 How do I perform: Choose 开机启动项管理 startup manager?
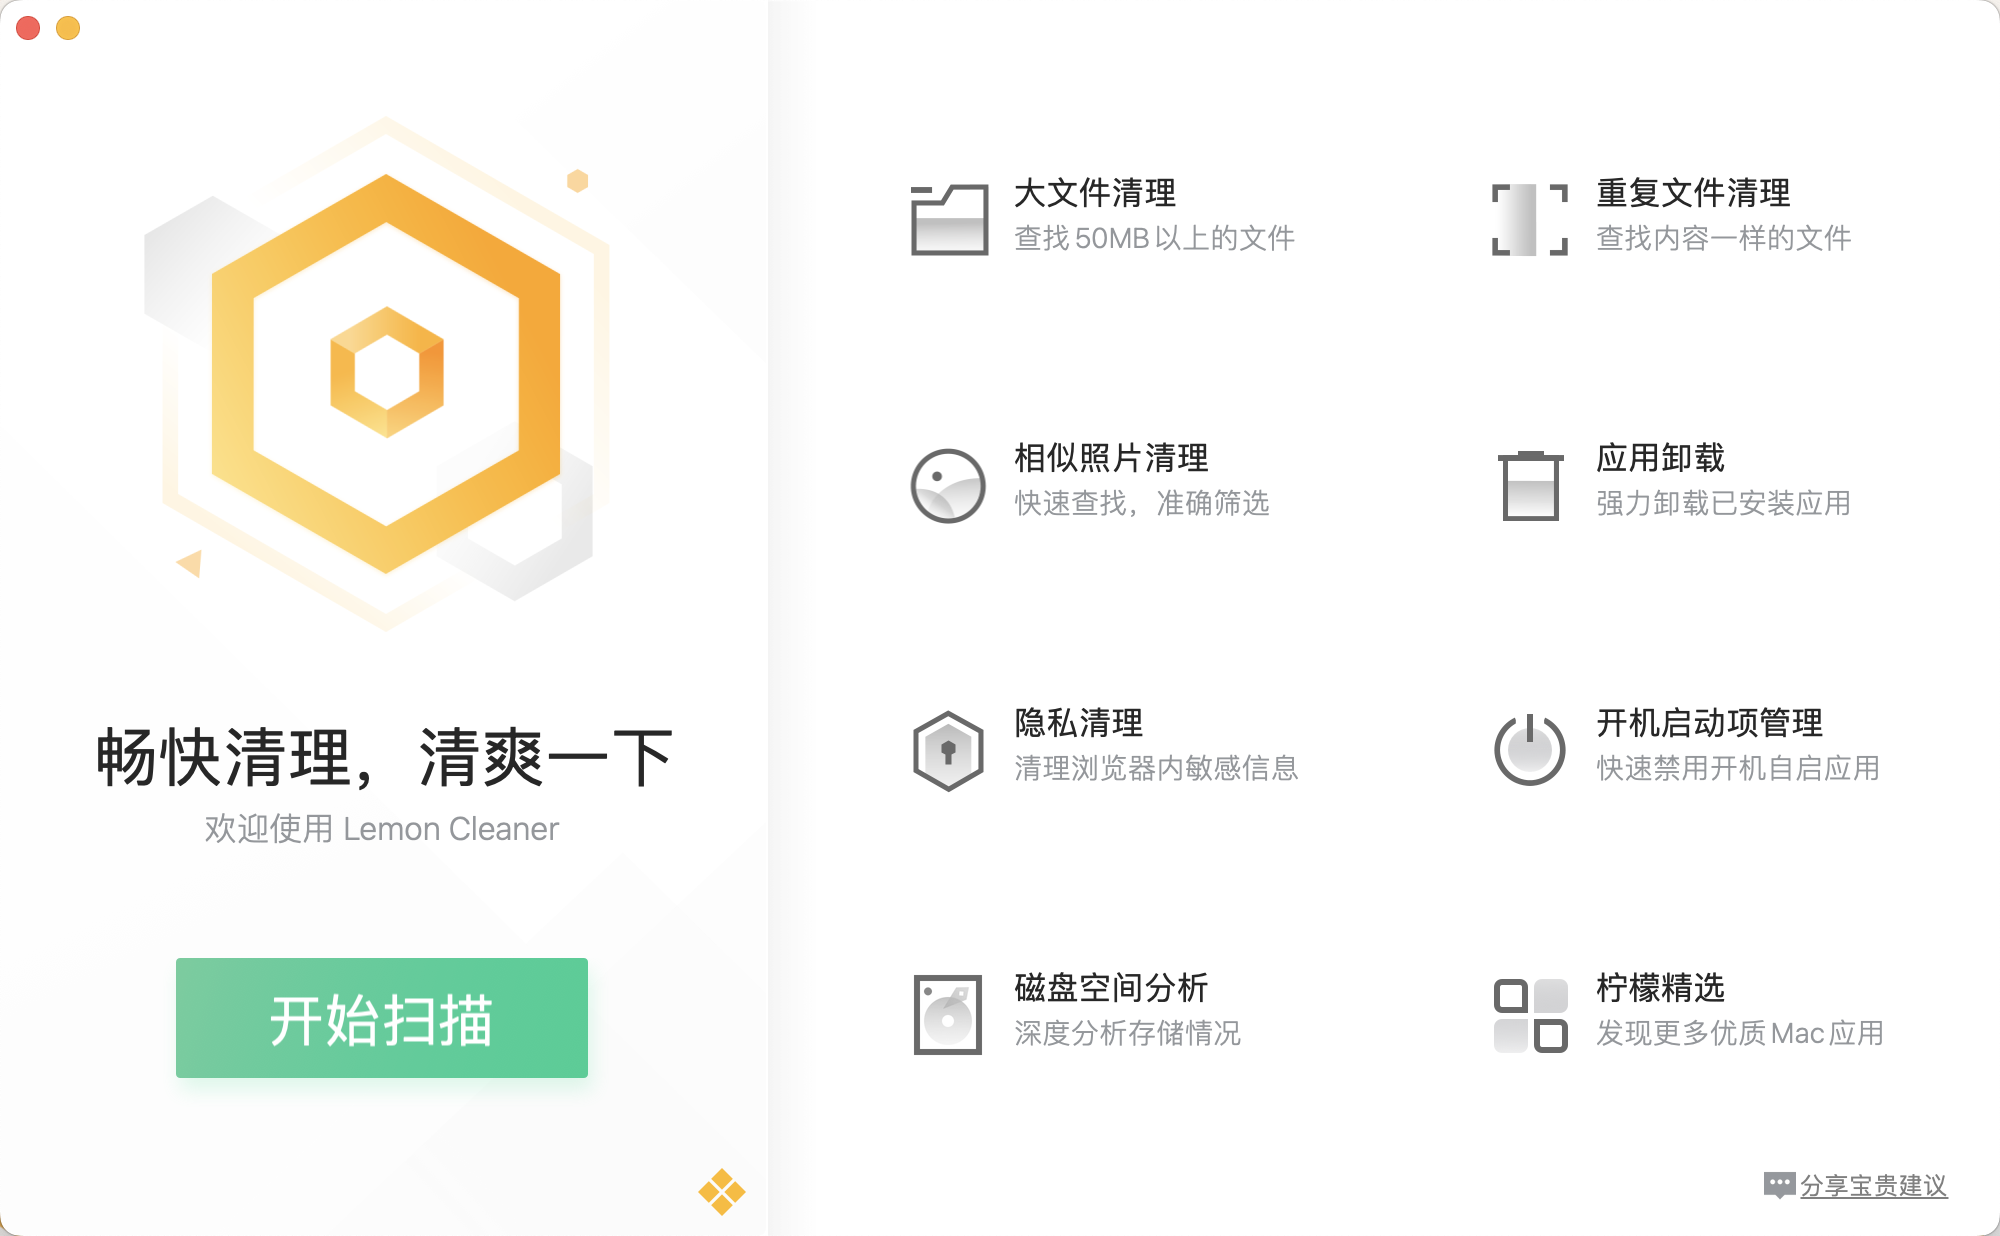pyautogui.click(x=1709, y=723)
